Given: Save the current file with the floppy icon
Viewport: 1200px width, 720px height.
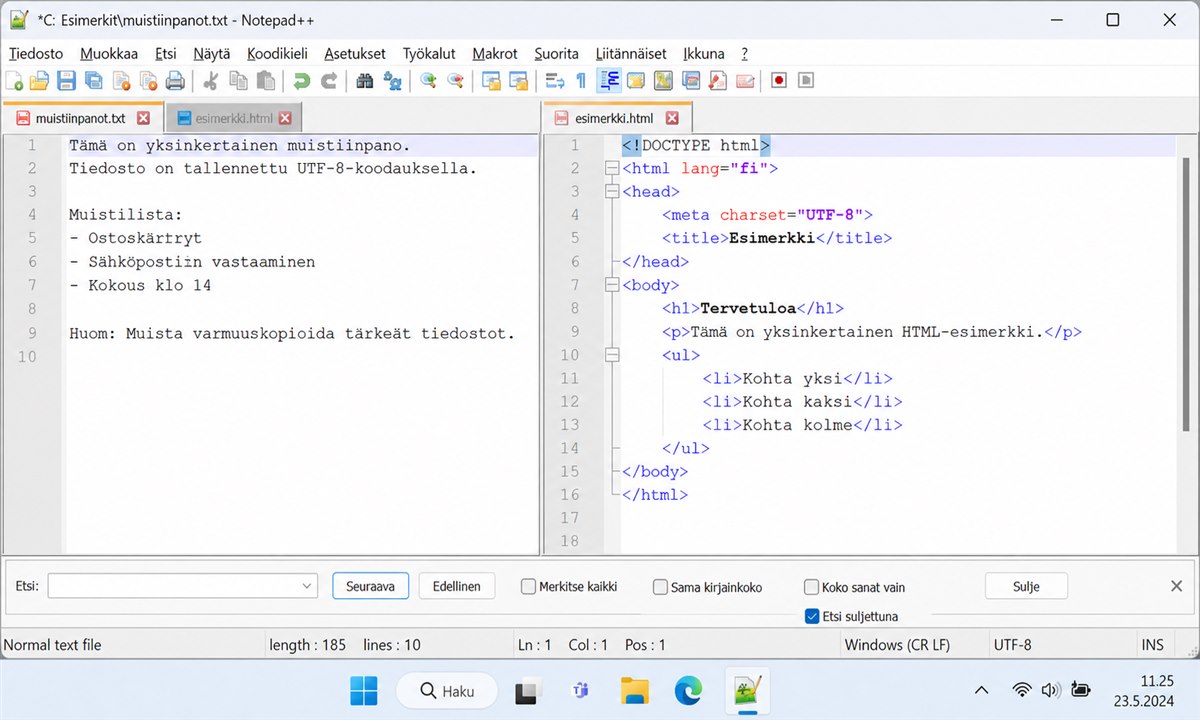Looking at the screenshot, I should 66,81.
